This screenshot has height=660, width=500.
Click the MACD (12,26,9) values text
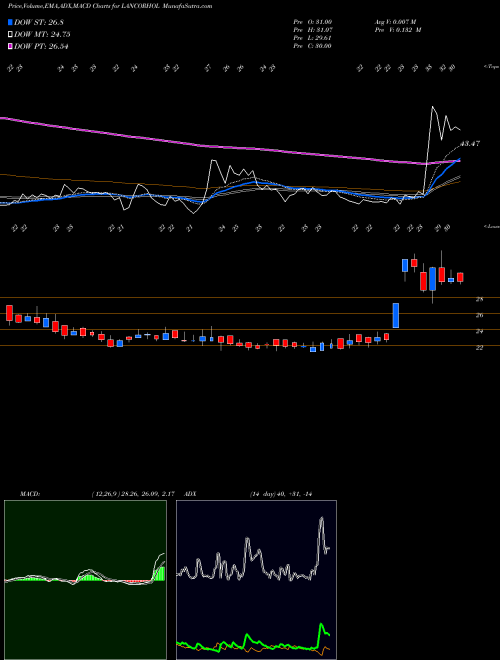coord(133,494)
